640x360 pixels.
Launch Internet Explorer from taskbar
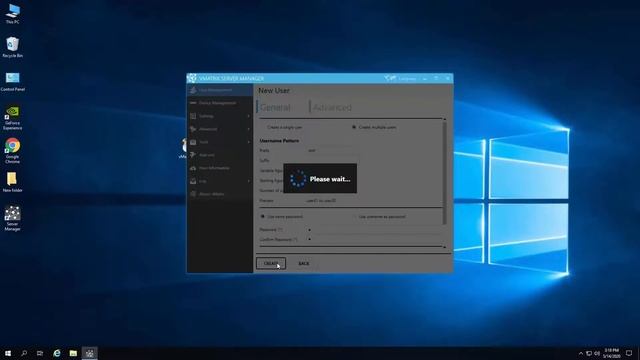tap(57, 353)
